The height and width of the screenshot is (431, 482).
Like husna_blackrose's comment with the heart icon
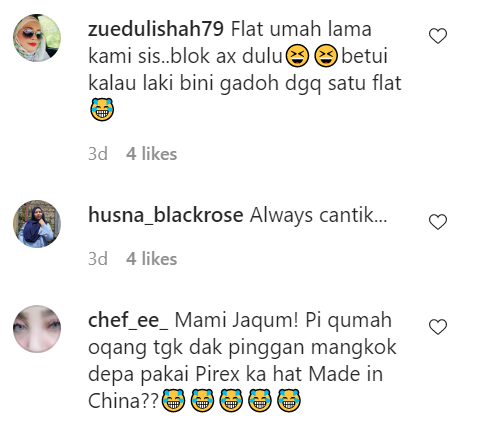point(438,222)
